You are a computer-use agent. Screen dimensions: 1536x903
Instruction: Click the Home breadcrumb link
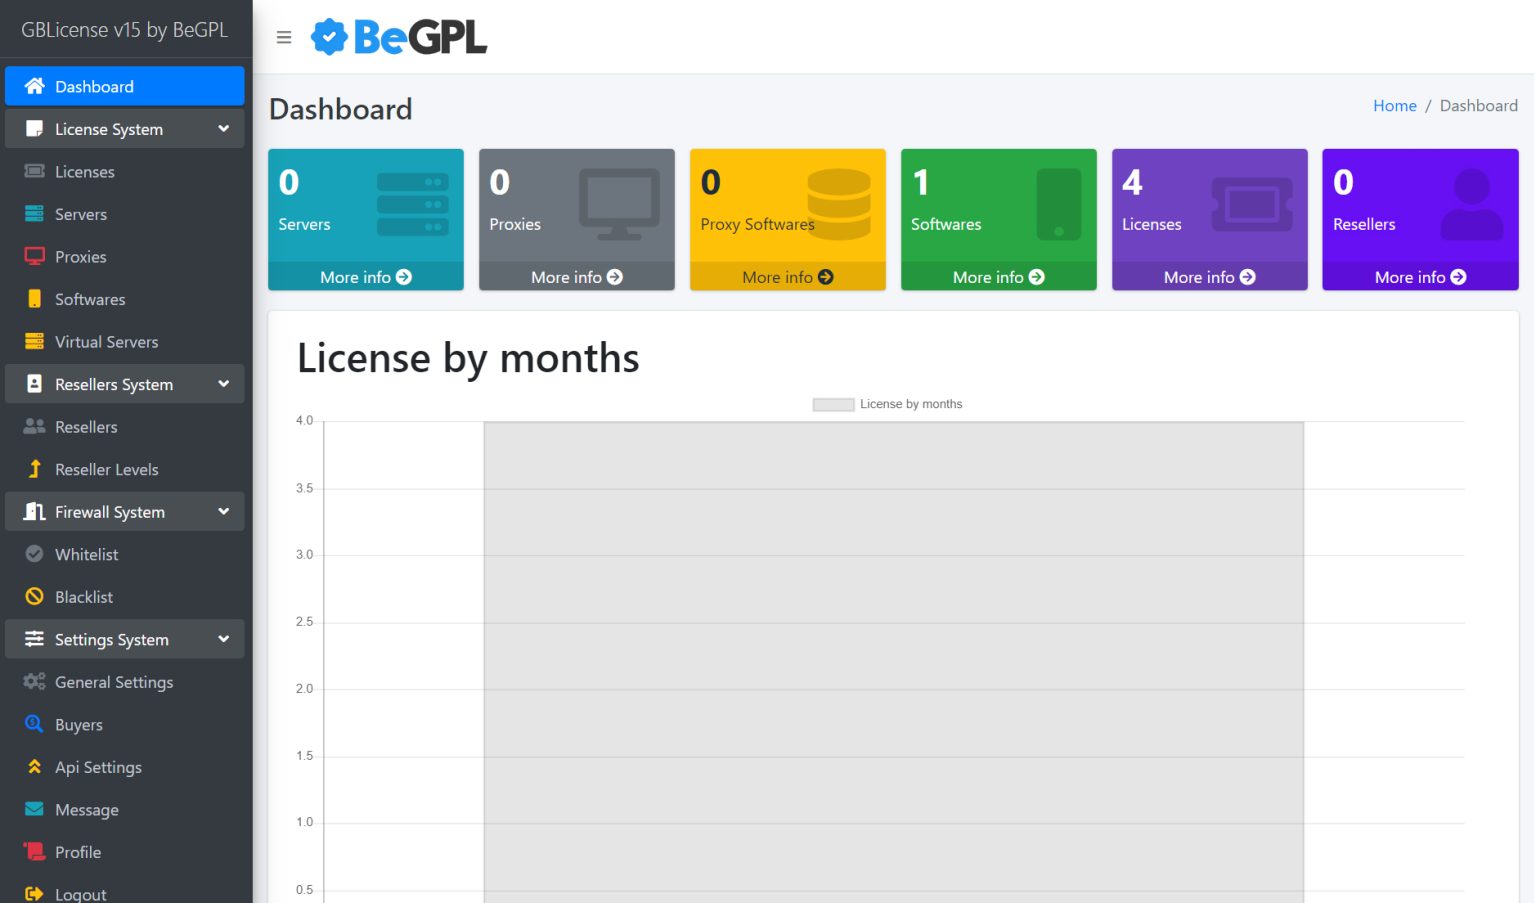coord(1395,105)
